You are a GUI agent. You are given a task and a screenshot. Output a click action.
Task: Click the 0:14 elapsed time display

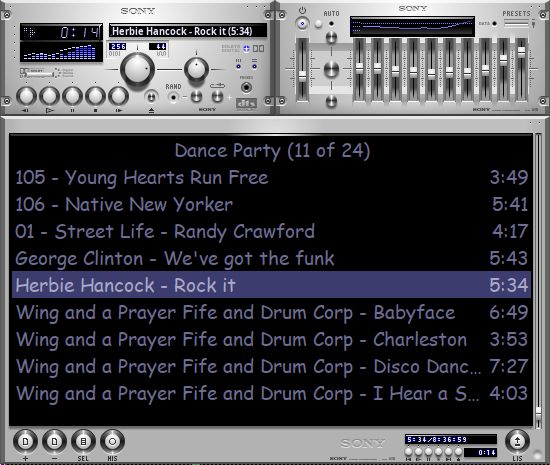pyautogui.click(x=81, y=33)
